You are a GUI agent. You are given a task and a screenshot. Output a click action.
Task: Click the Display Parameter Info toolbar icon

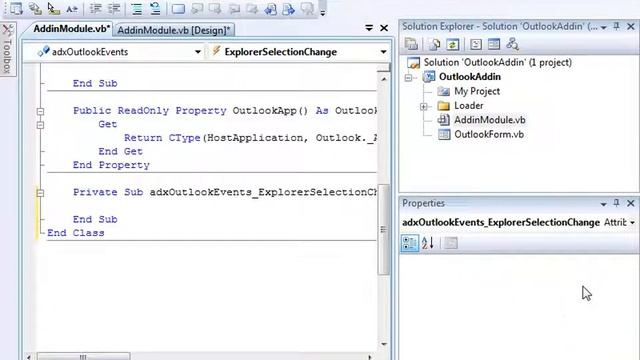35,8
